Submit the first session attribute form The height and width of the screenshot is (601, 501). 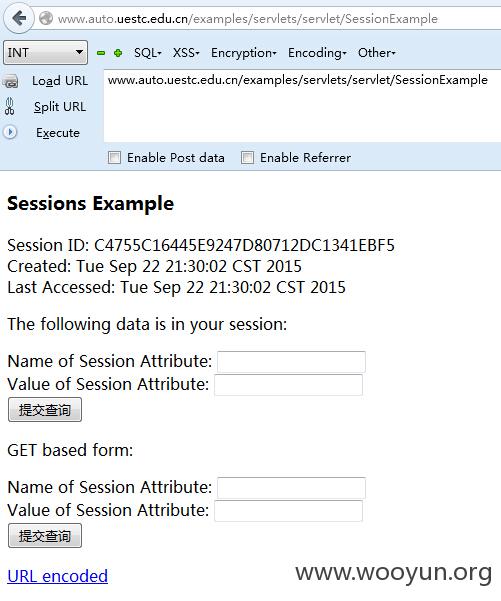point(45,410)
